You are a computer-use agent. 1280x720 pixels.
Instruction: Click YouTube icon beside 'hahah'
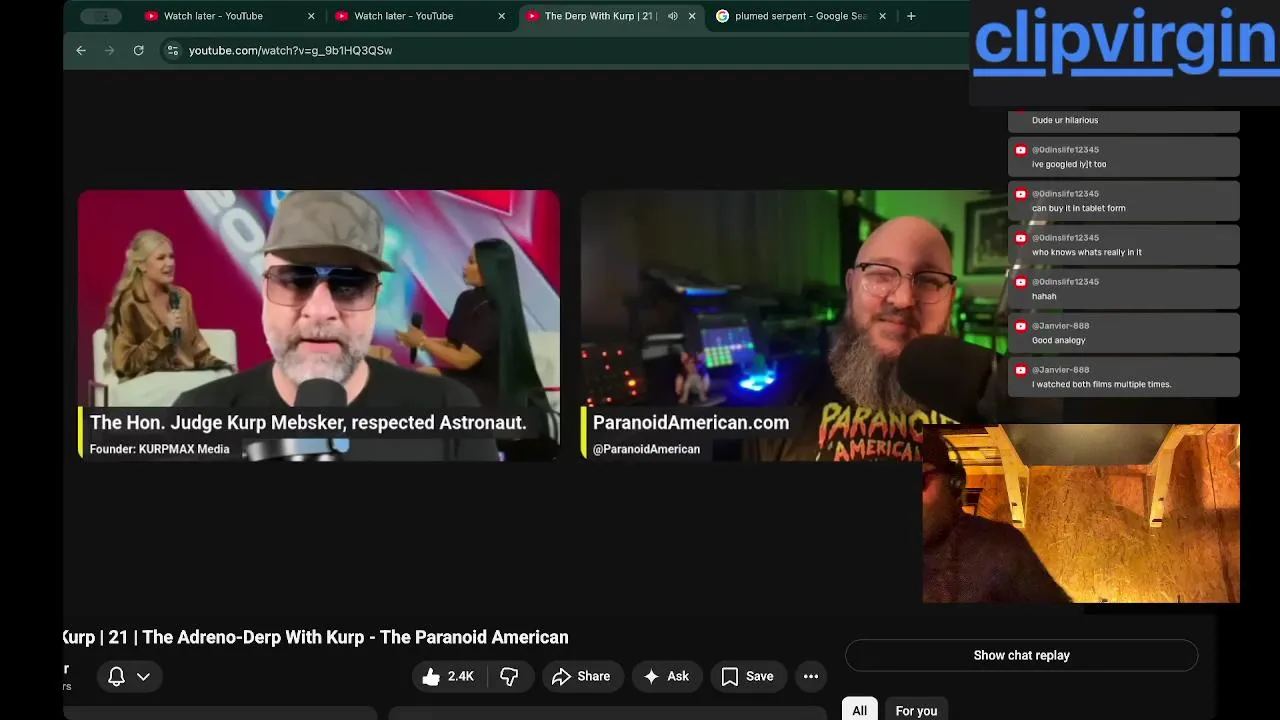tap(1020, 282)
